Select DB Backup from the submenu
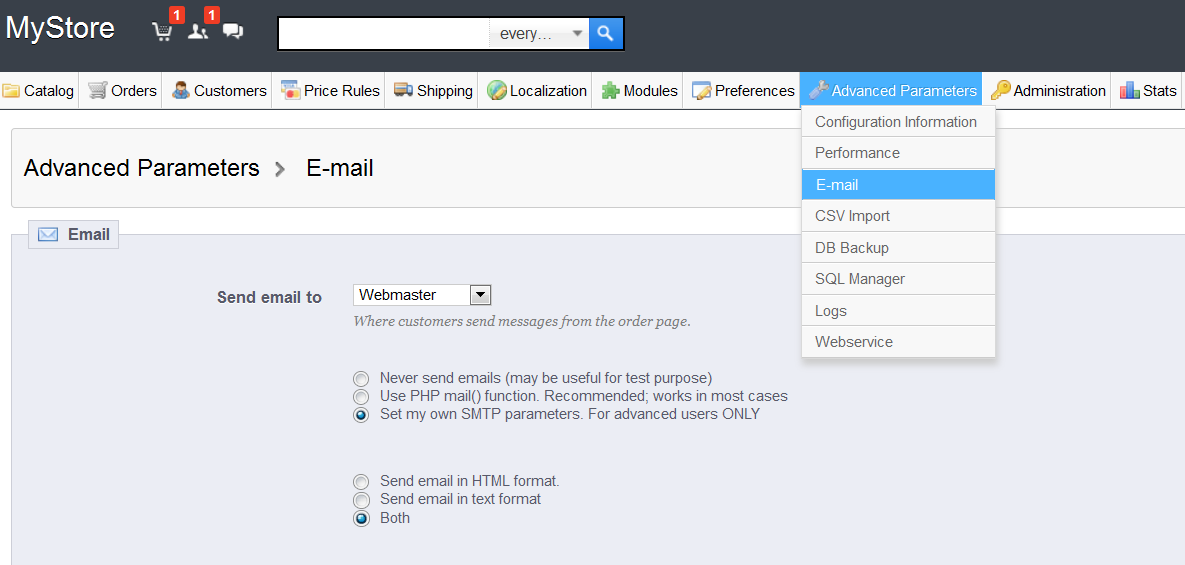Viewport: 1185px width, 565px height. point(851,248)
